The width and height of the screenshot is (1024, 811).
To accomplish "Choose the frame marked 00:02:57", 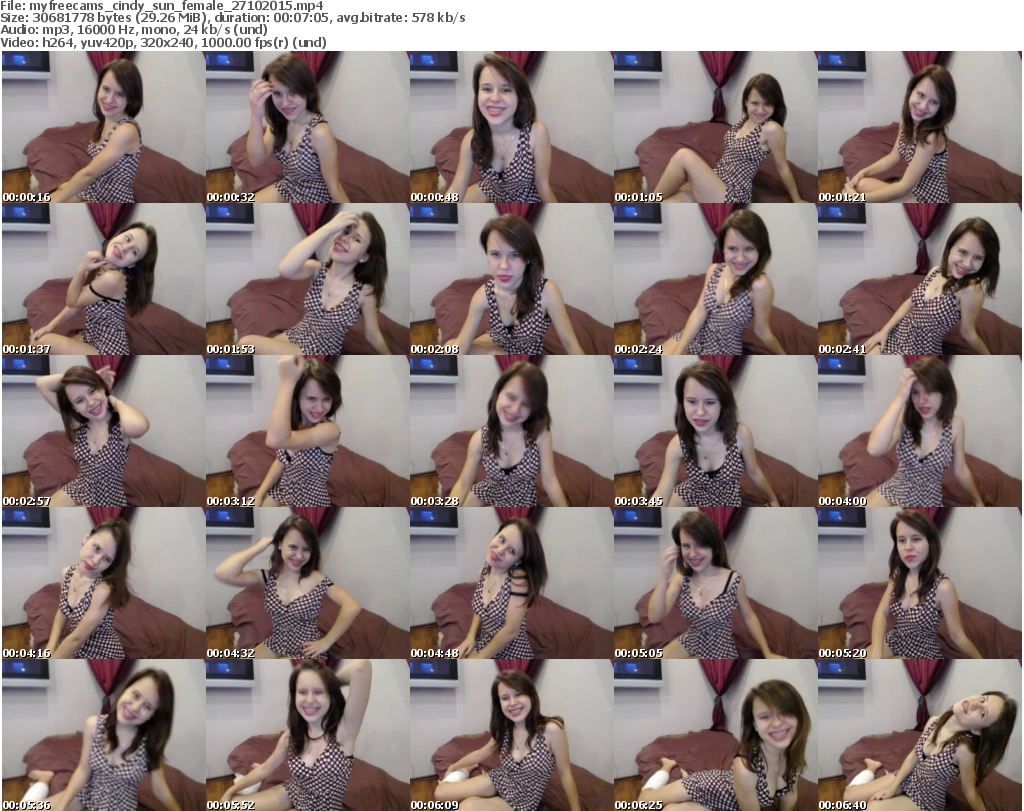I will pos(104,431).
